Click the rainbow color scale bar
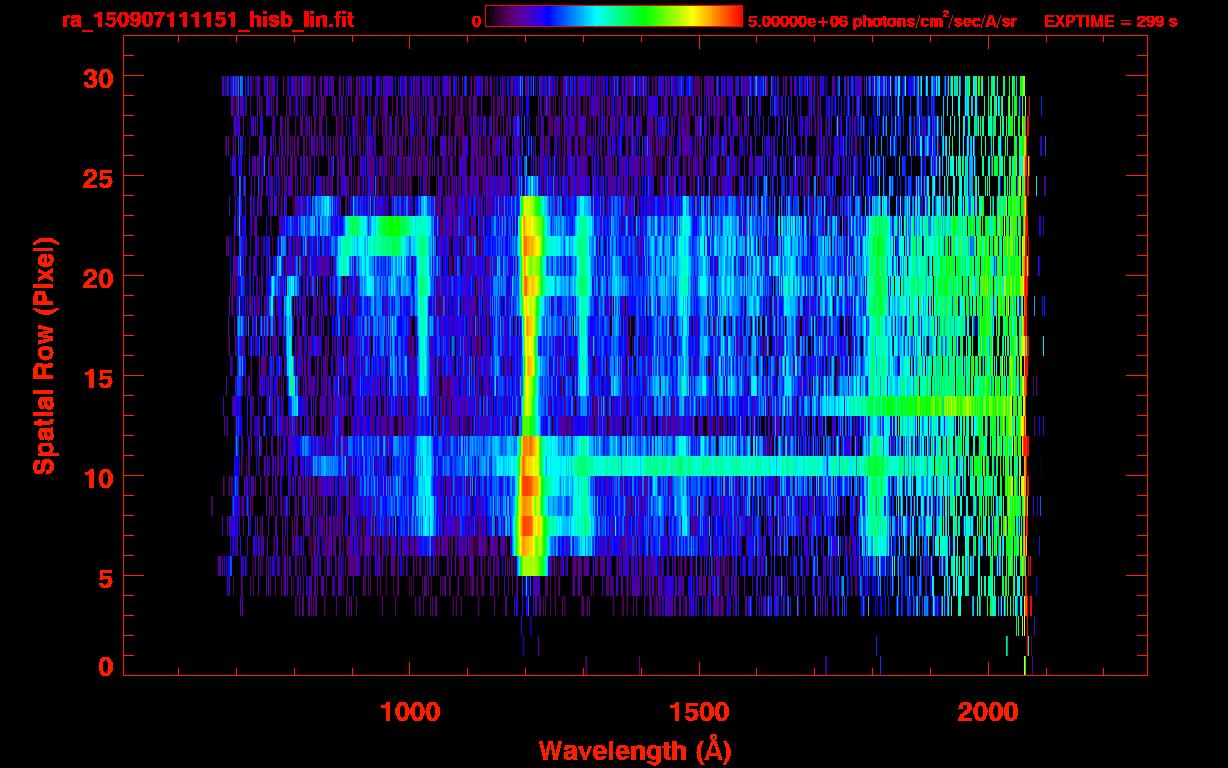 [x=614, y=16]
